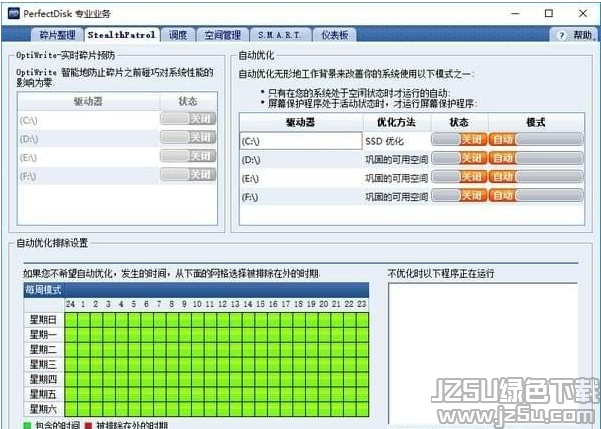Switch to the 碎片整理 tab
Viewport: 601px width, 429px height.
[57, 35]
